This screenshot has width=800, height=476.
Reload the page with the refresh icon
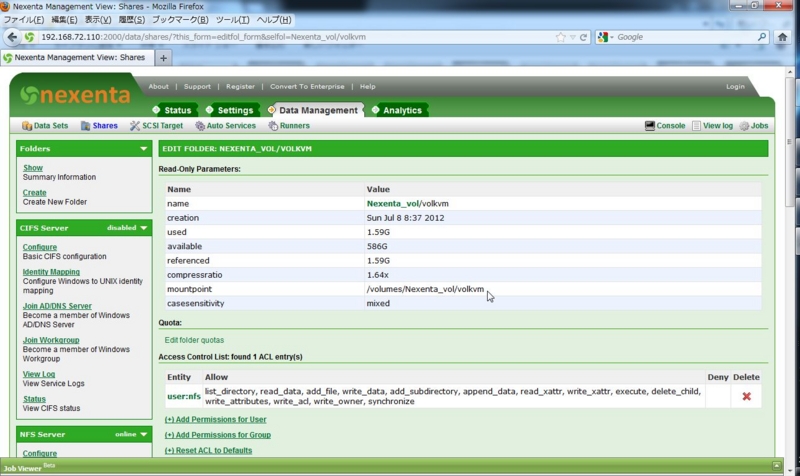(583, 37)
